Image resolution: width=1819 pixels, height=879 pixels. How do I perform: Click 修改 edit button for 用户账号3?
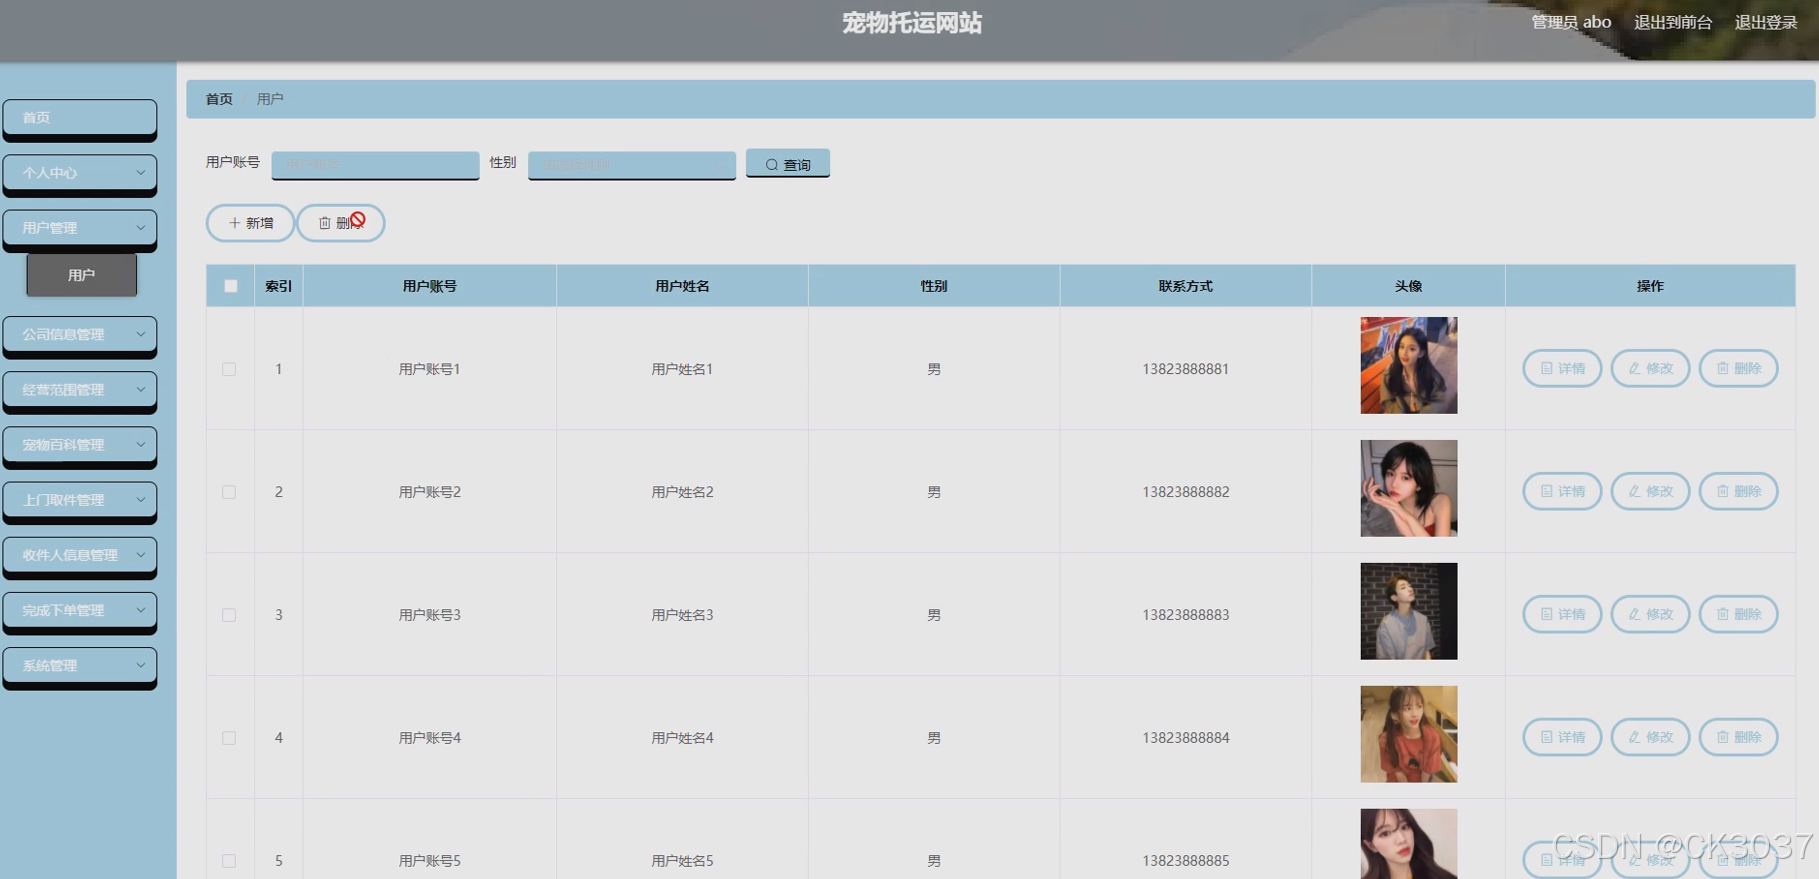pos(1650,614)
